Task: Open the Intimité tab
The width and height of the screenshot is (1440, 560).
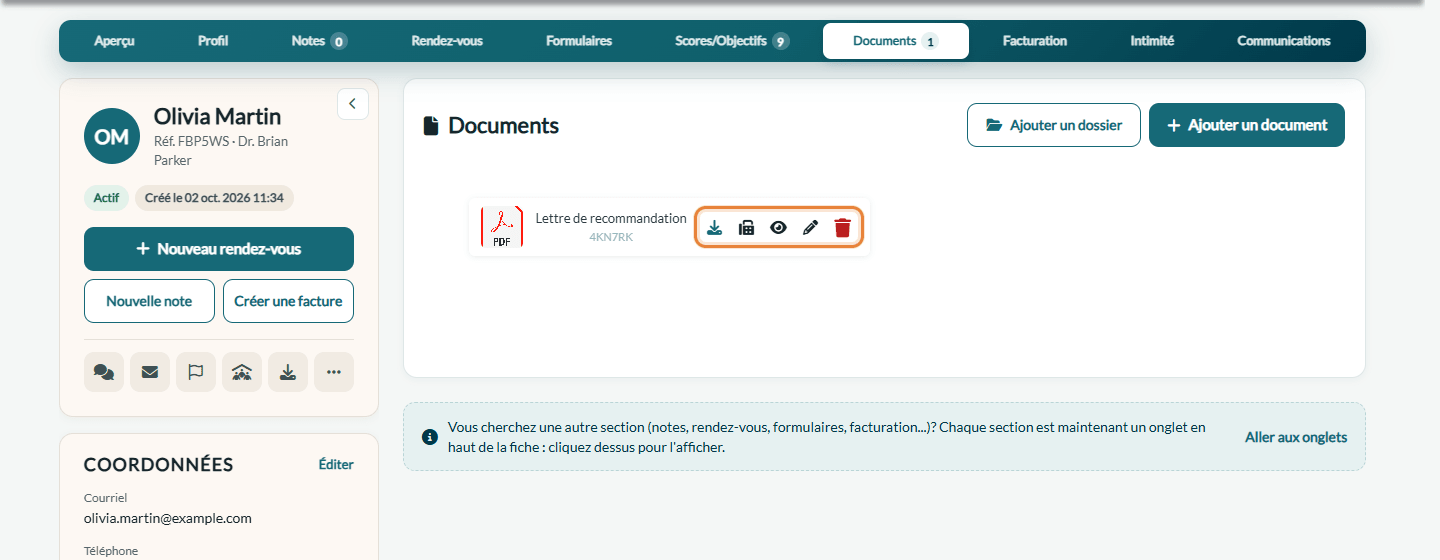Action: click(1152, 41)
